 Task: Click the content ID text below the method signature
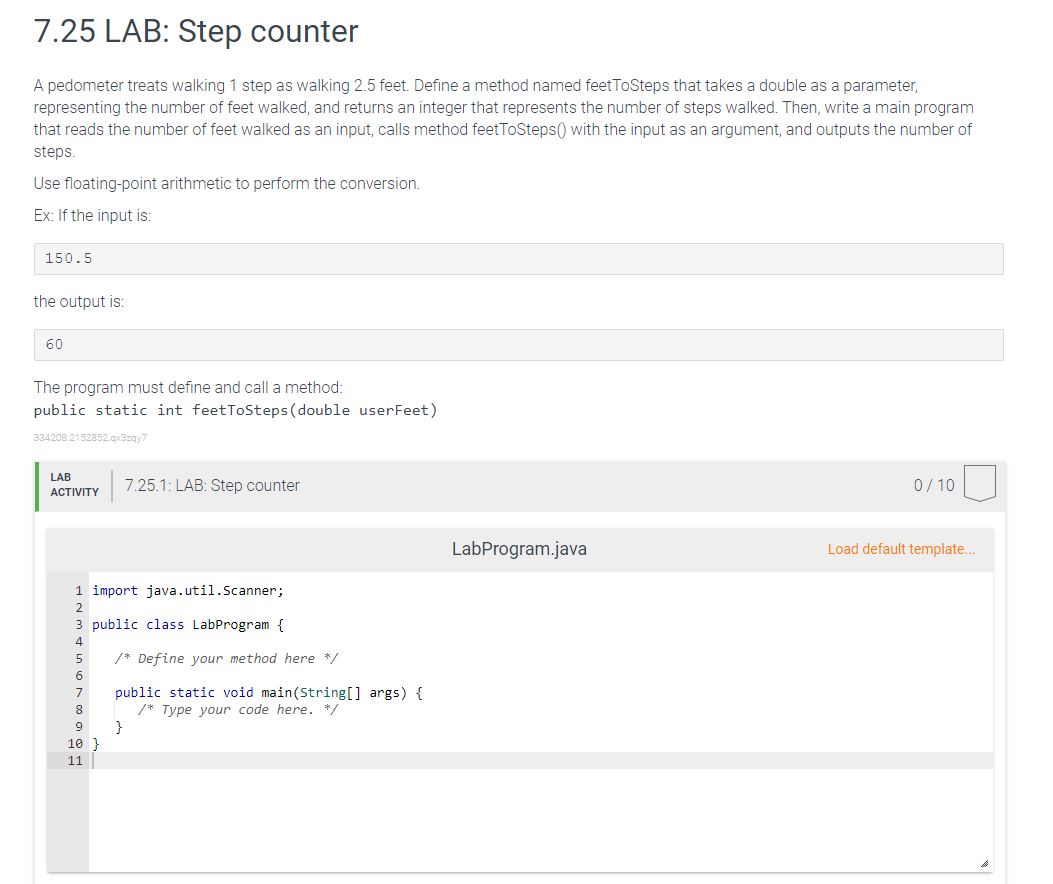pos(89,437)
